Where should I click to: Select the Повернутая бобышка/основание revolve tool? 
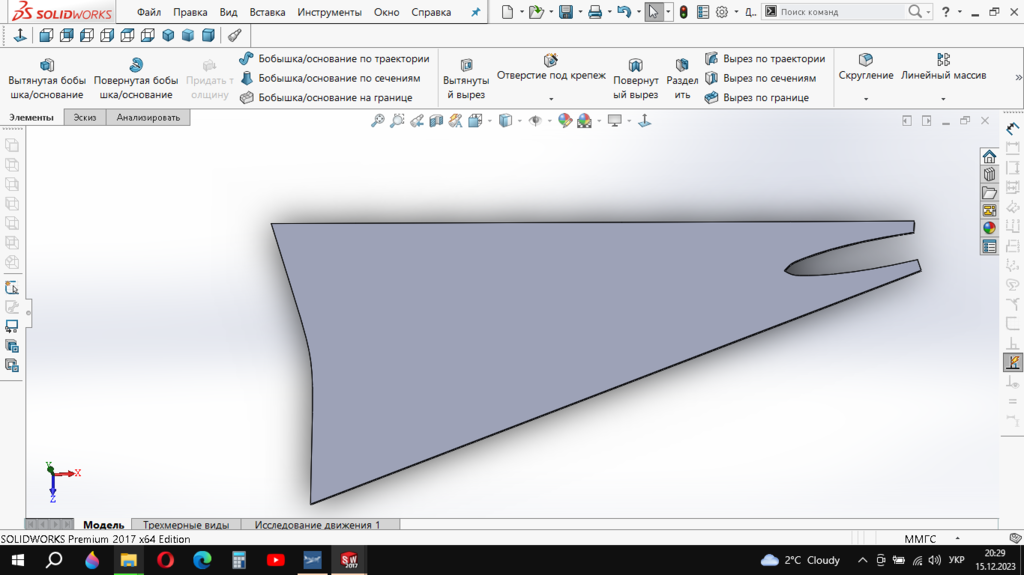tap(136, 79)
